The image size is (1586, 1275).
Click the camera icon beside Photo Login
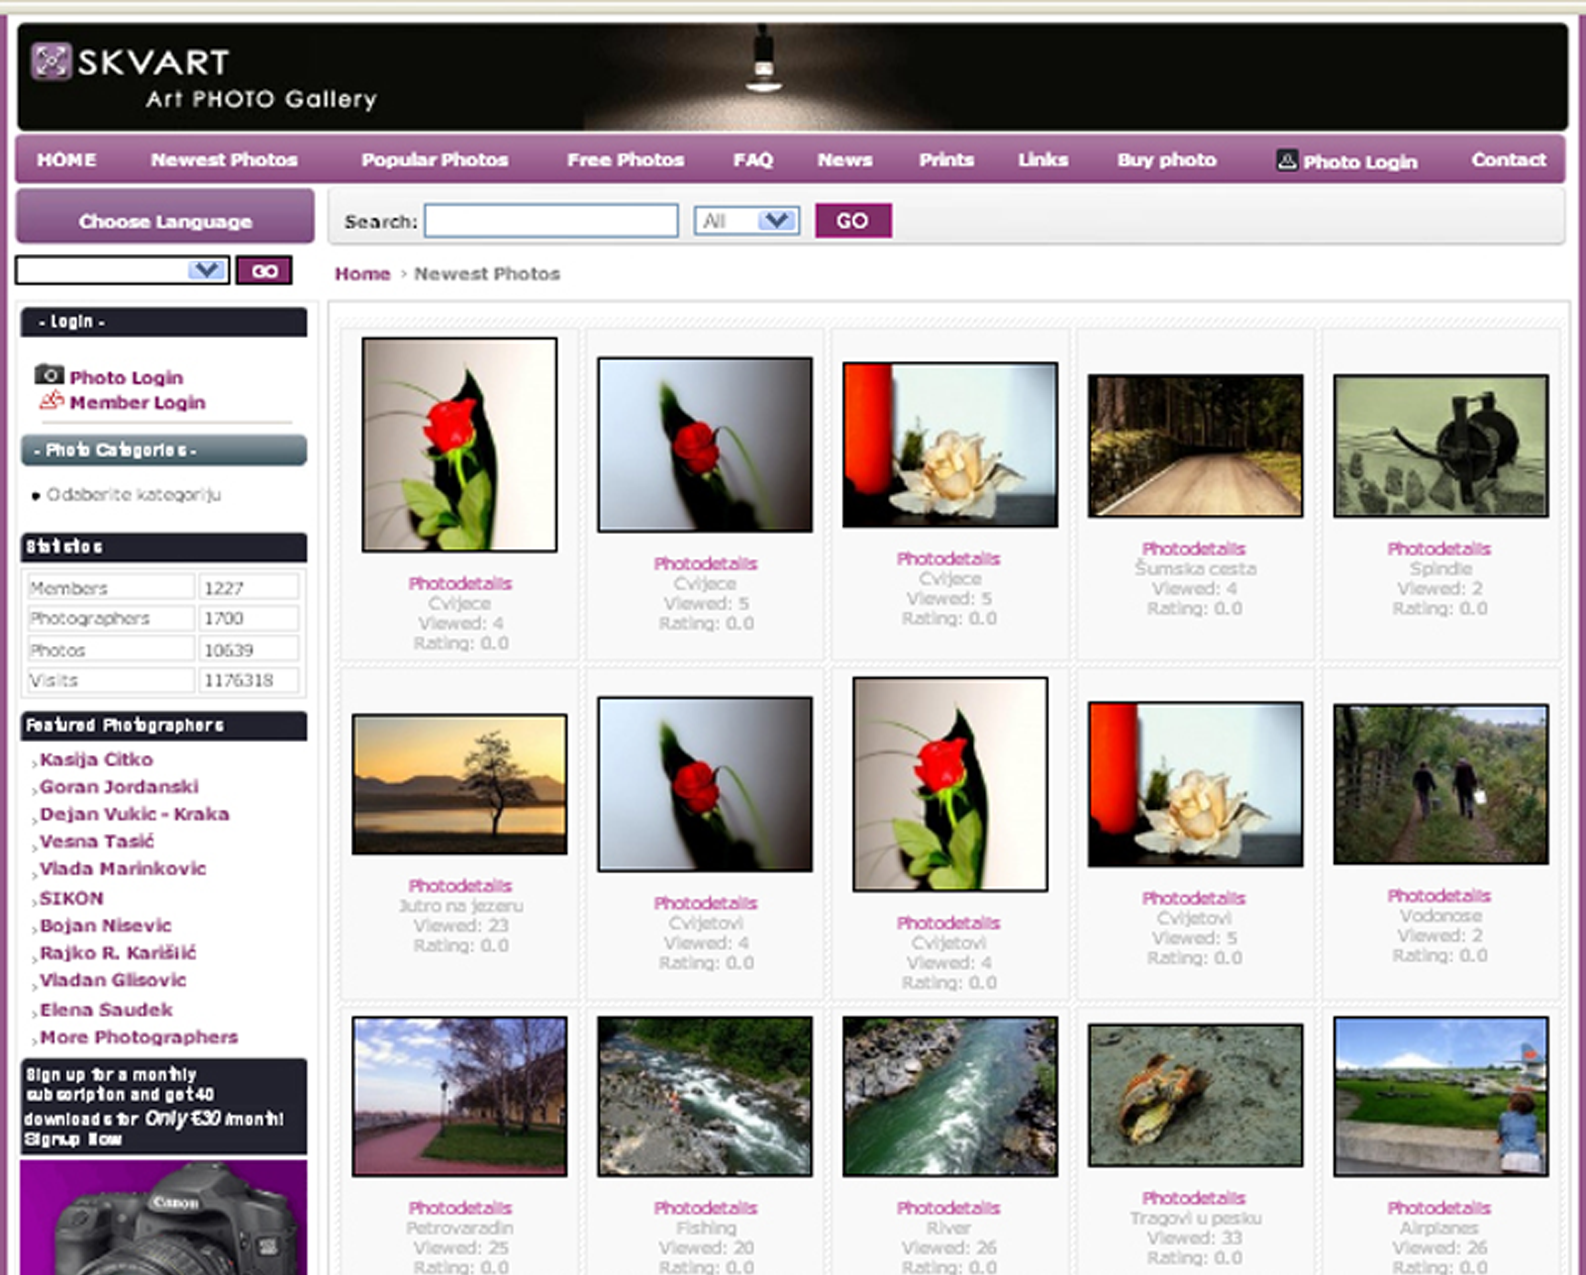[x=49, y=375]
